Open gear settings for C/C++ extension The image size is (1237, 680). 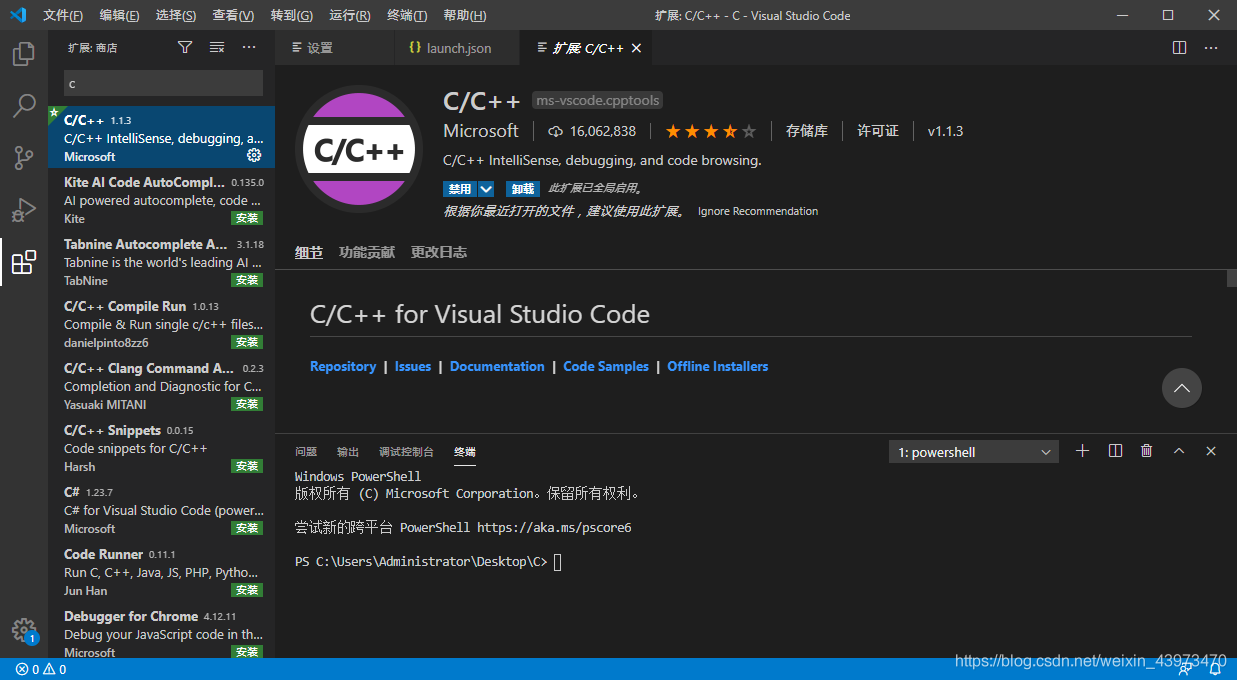coord(254,156)
